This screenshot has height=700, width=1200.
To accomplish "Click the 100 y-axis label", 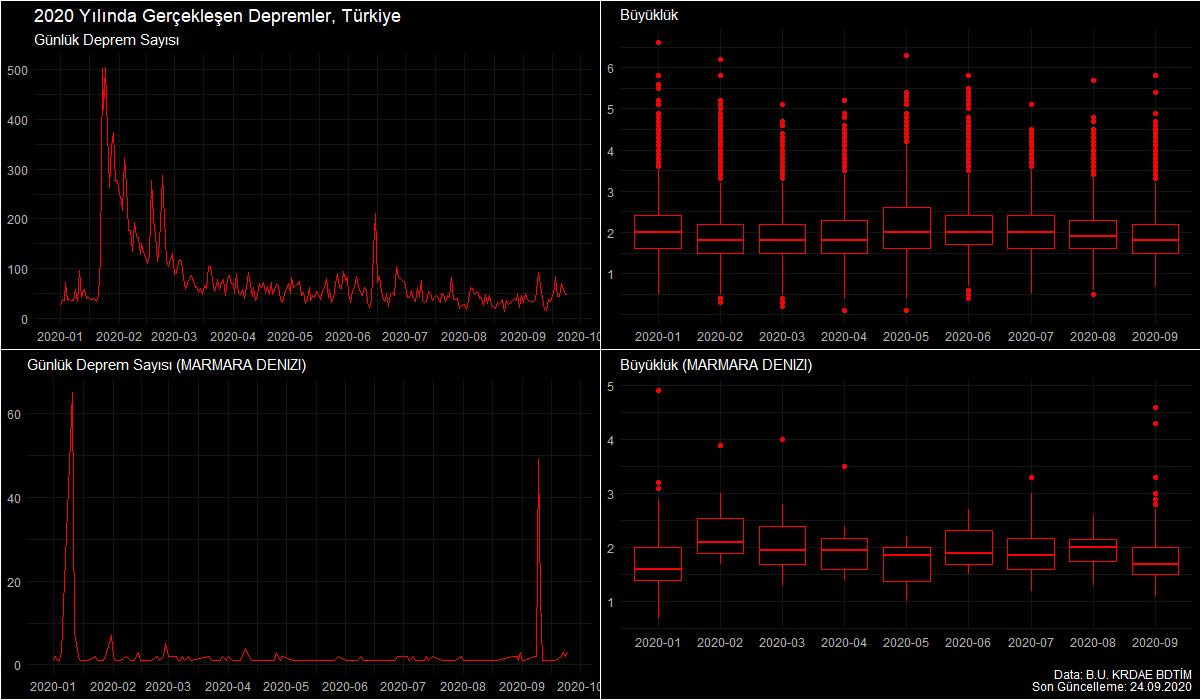I will tap(17, 269).
